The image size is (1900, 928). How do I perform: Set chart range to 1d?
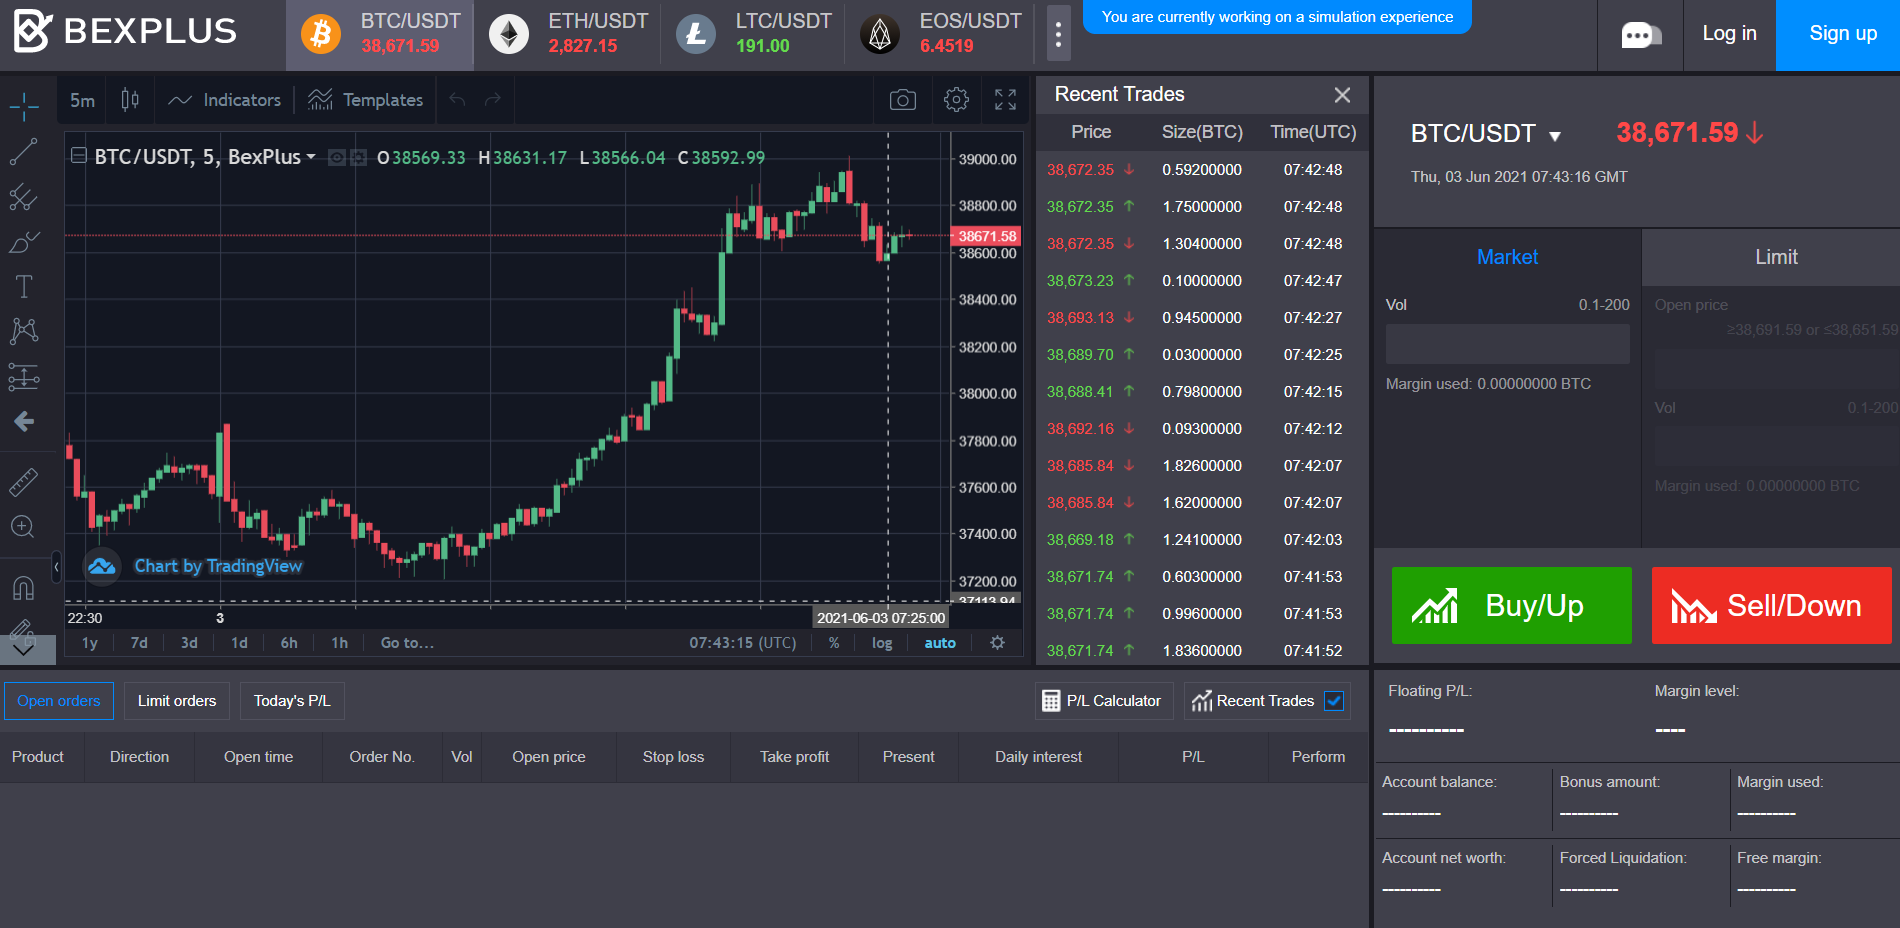(x=239, y=643)
